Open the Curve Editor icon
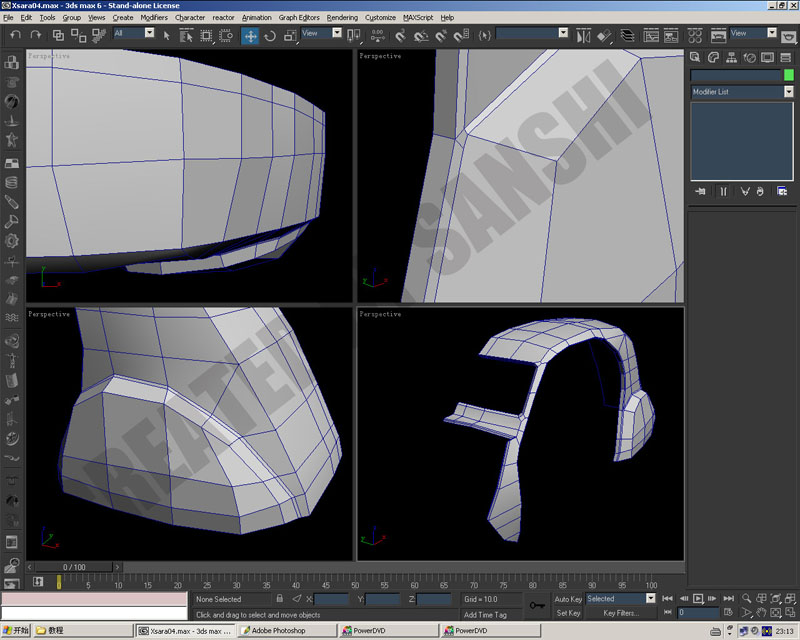 (651, 36)
